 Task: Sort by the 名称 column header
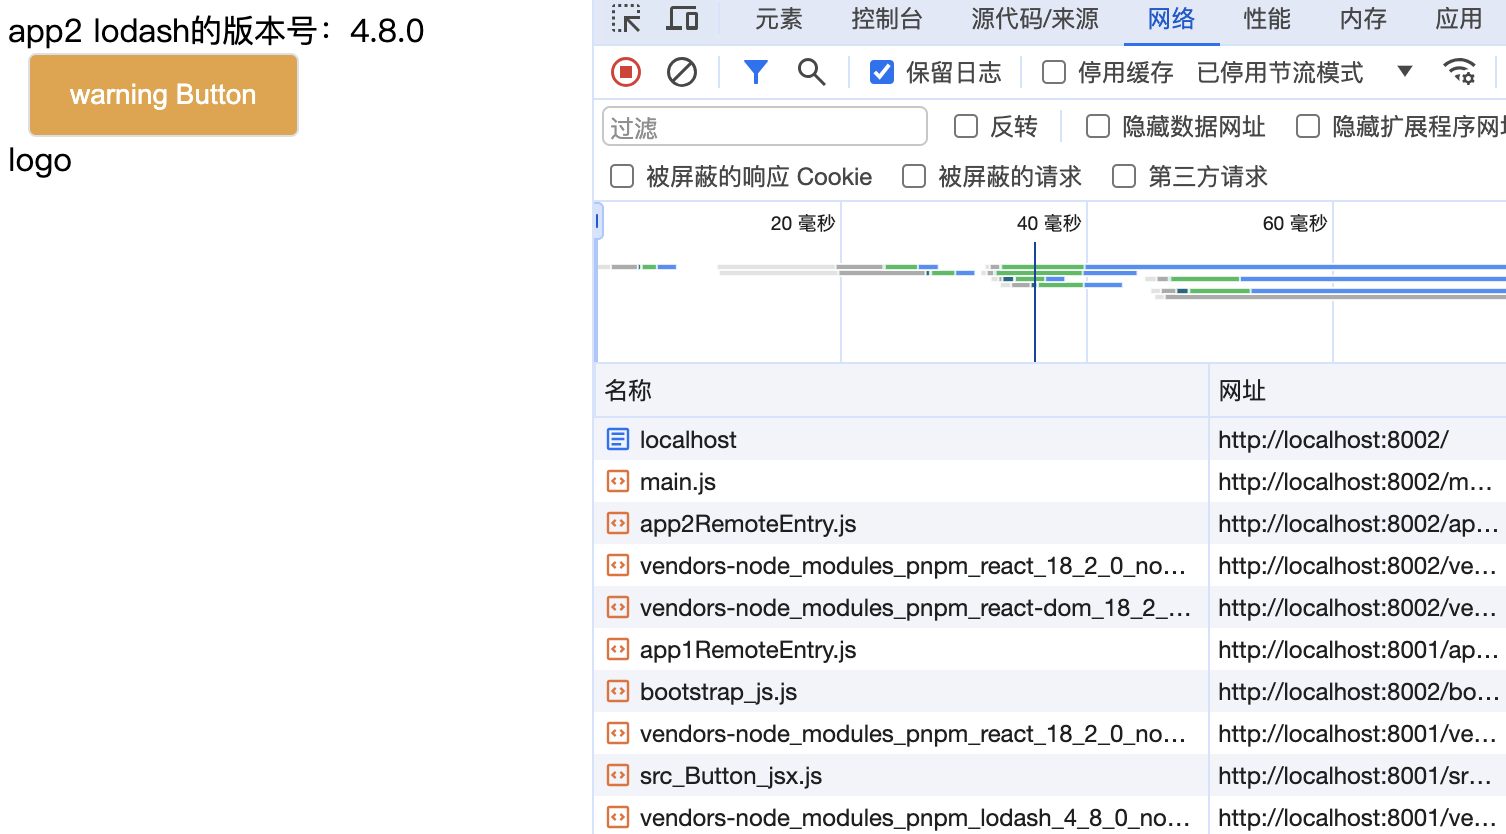pos(901,390)
